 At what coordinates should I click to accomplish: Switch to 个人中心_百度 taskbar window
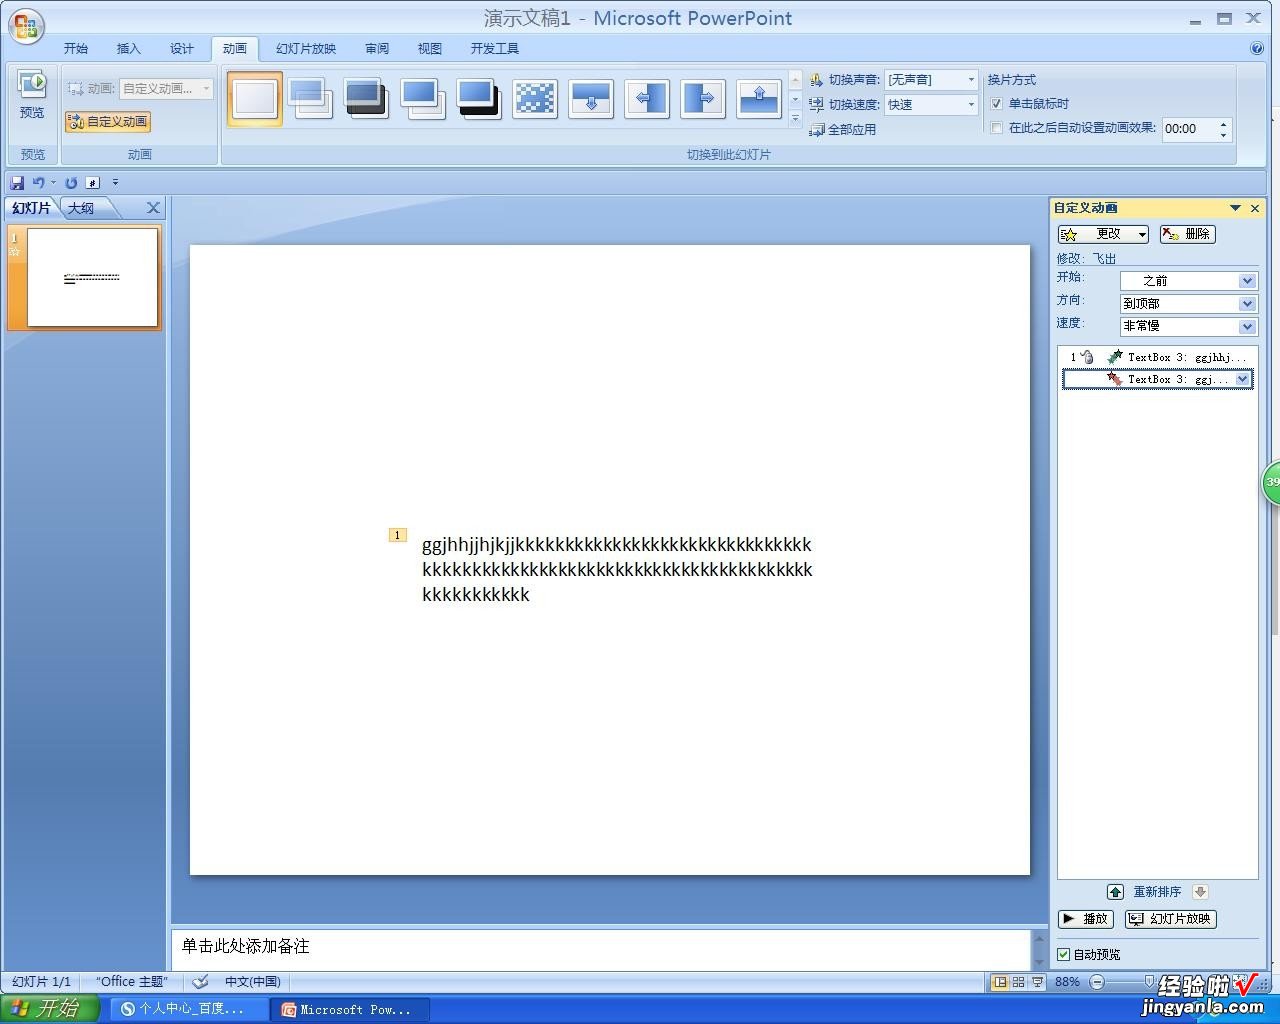pyautogui.click(x=188, y=1009)
